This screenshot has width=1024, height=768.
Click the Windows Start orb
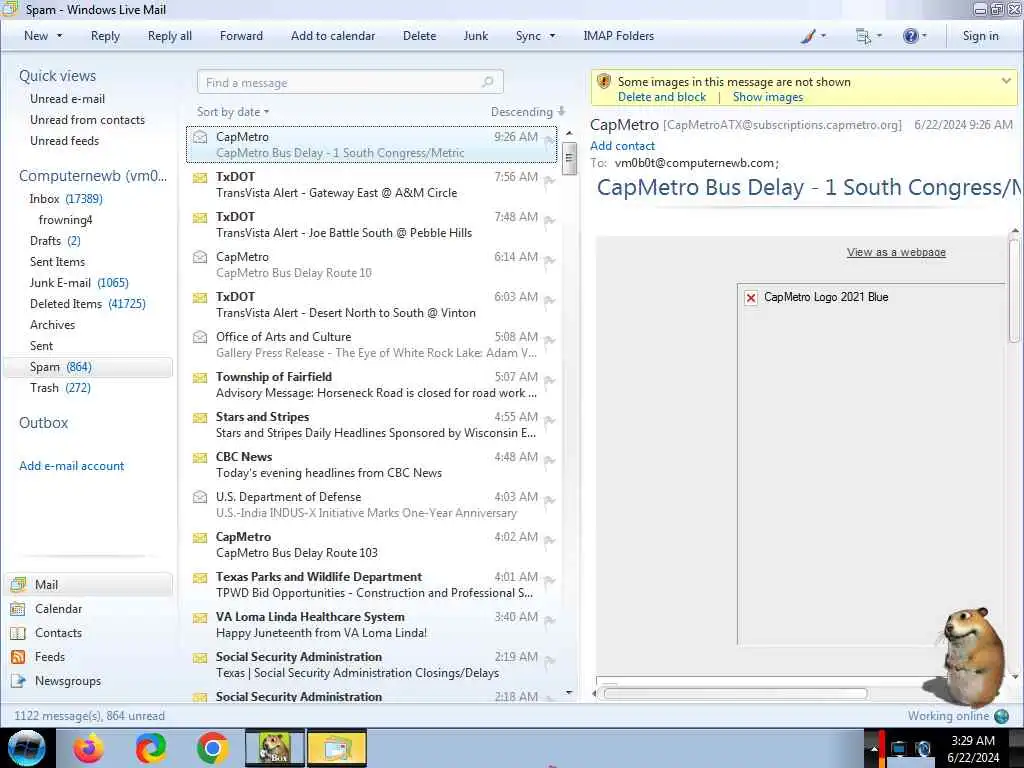(x=26, y=748)
